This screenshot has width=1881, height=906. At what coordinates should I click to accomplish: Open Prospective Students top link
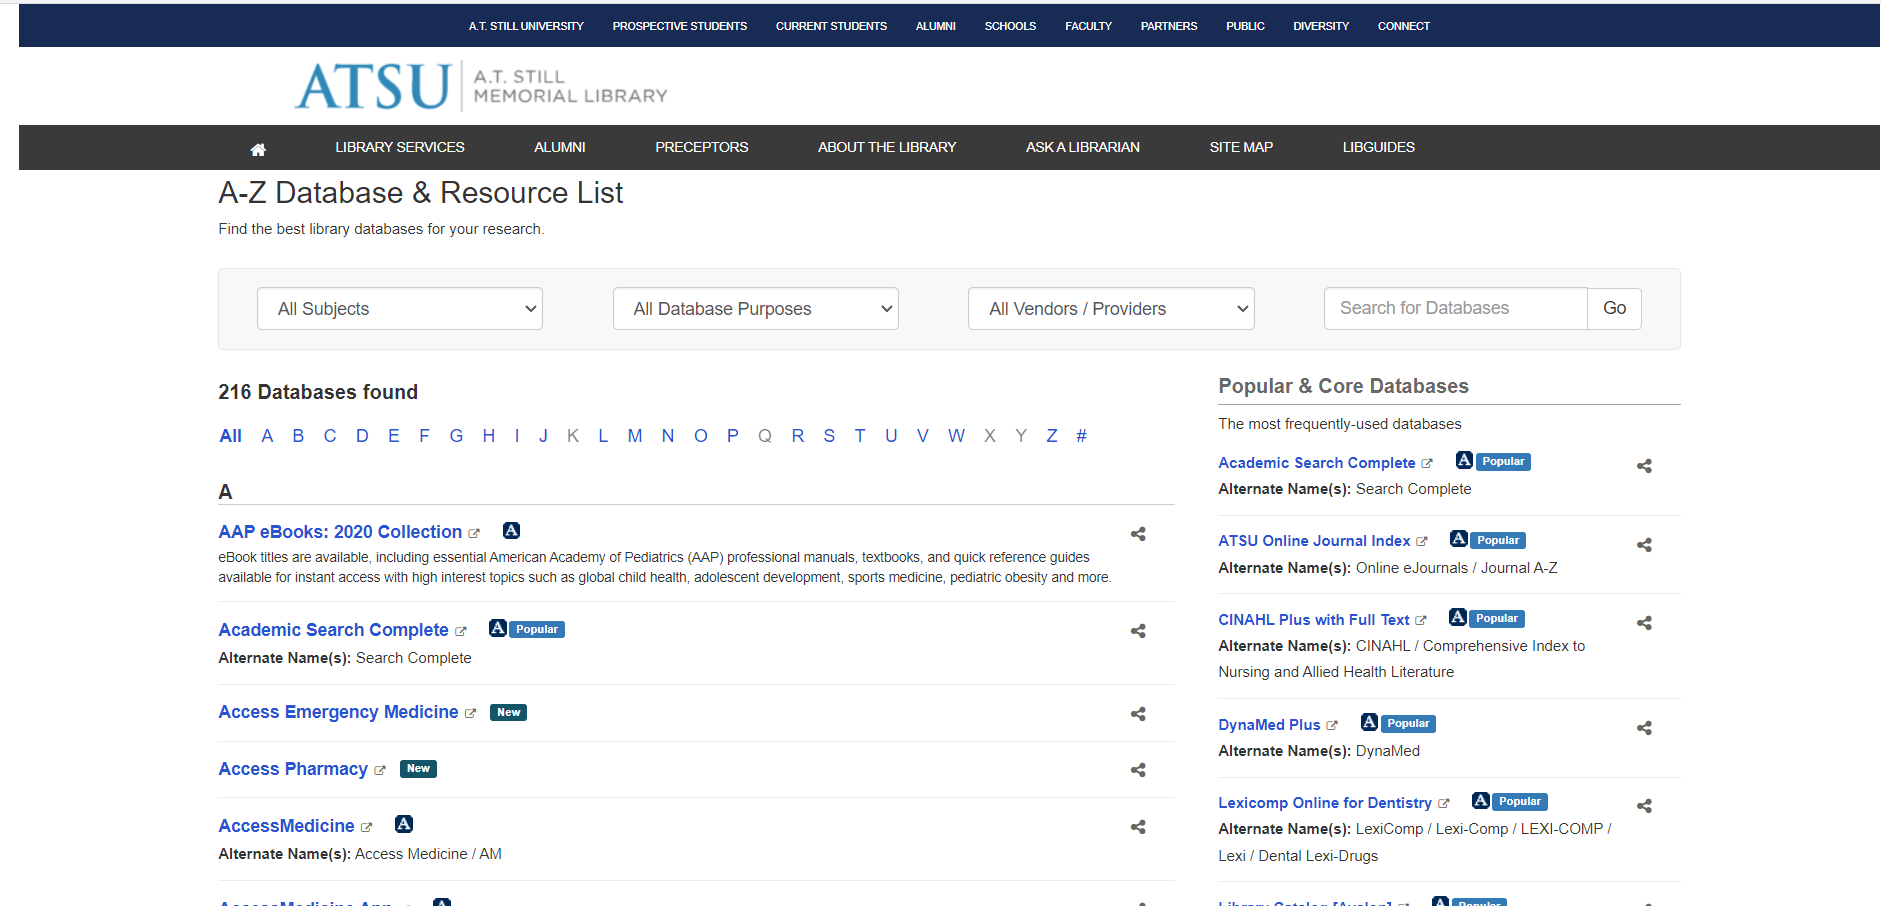[680, 26]
